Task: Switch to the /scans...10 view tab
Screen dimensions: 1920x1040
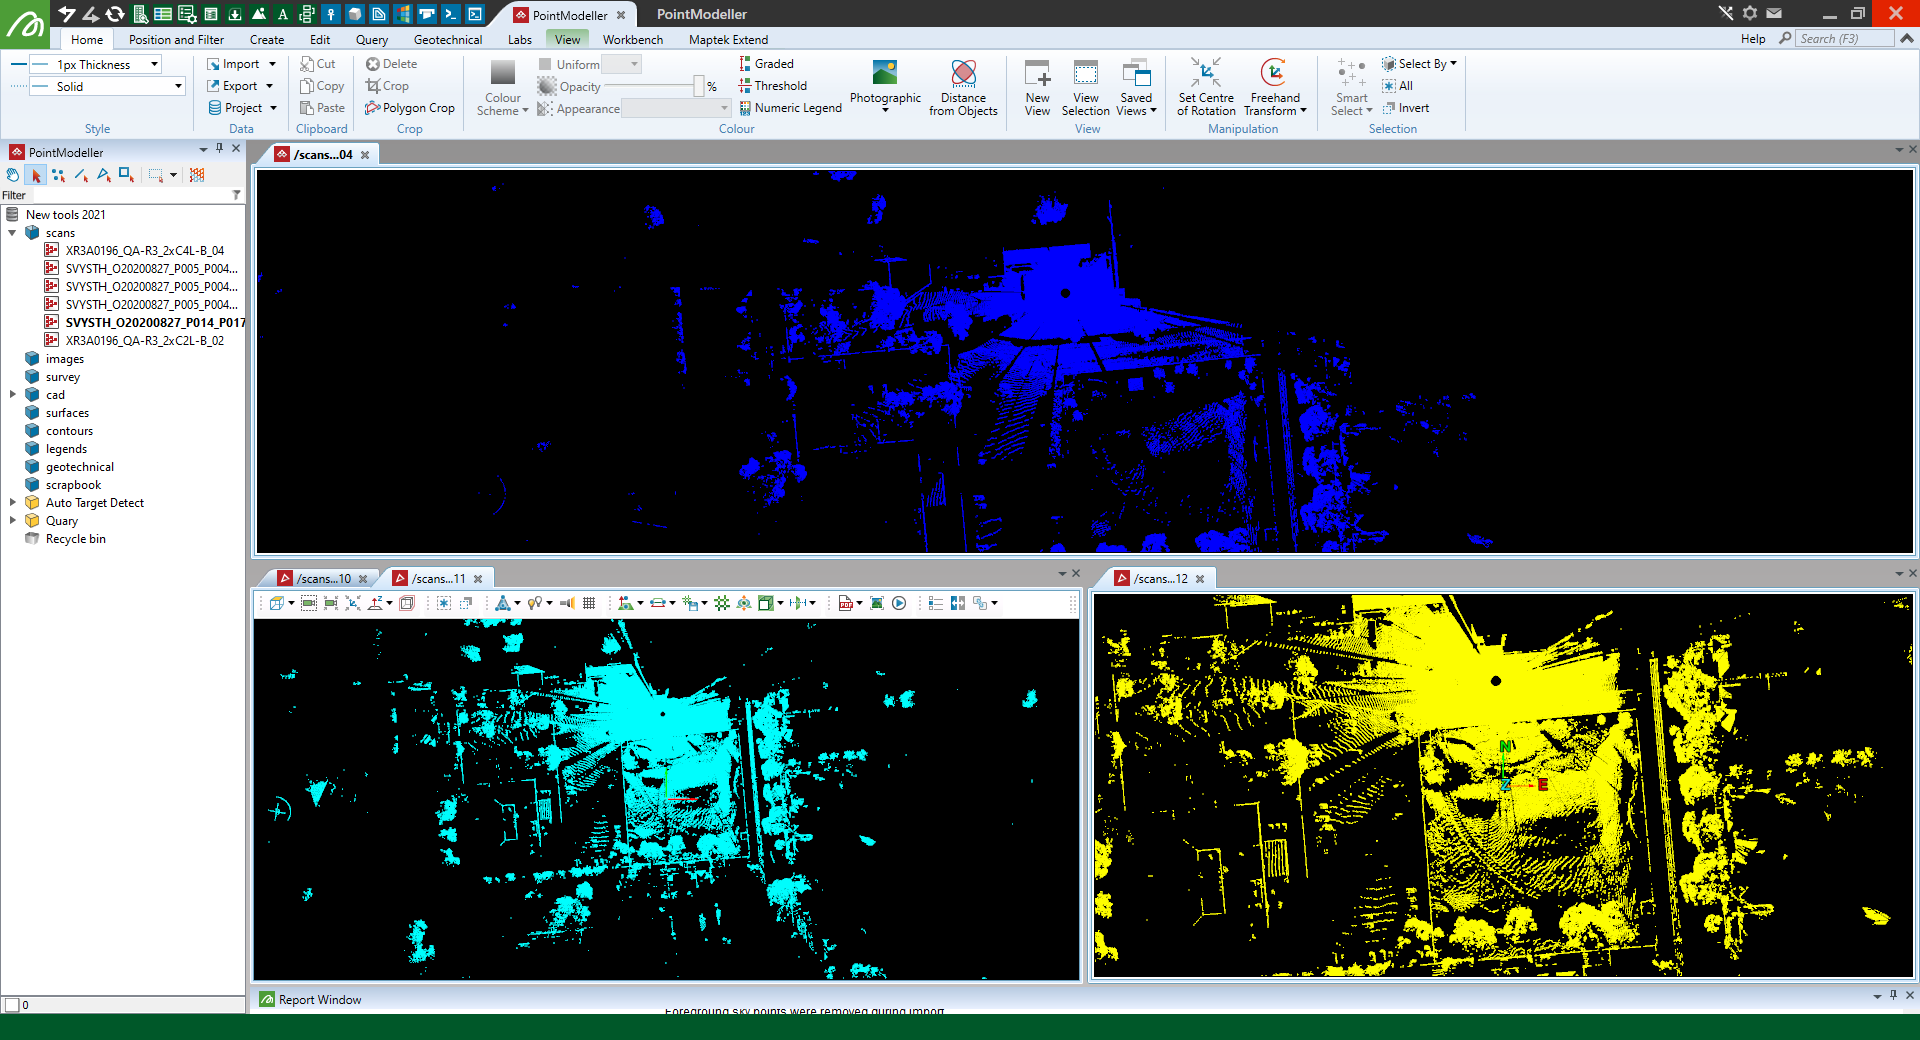Action: [x=323, y=579]
